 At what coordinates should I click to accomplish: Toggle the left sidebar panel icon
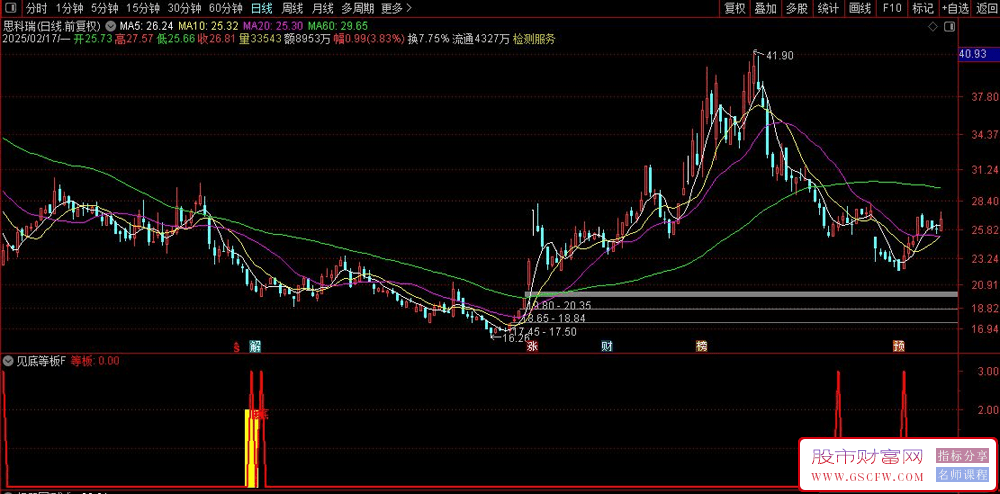click(x=10, y=8)
